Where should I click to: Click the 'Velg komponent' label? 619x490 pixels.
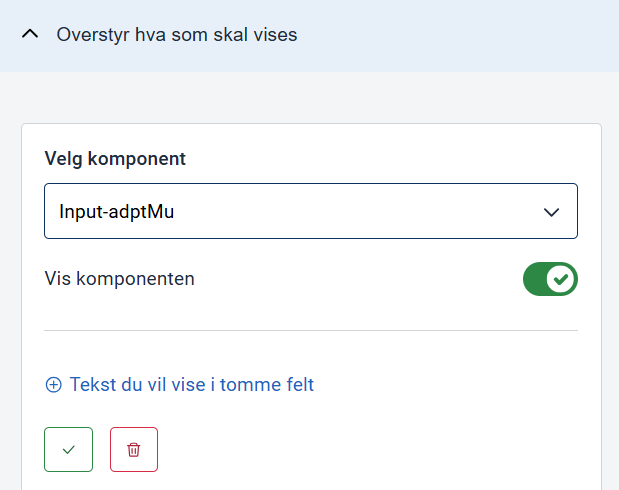click(x=115, y=159)
